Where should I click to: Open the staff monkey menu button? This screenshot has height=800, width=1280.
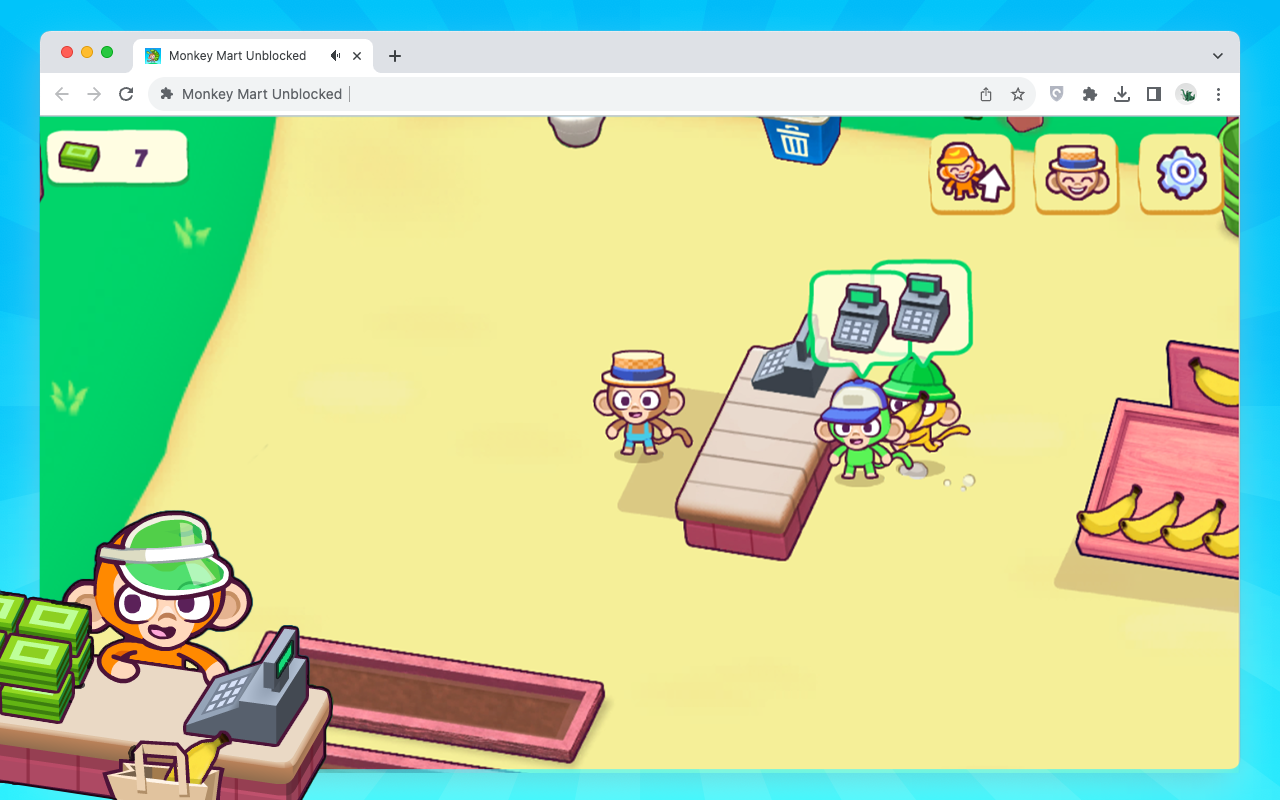[x=1076, y=174]
